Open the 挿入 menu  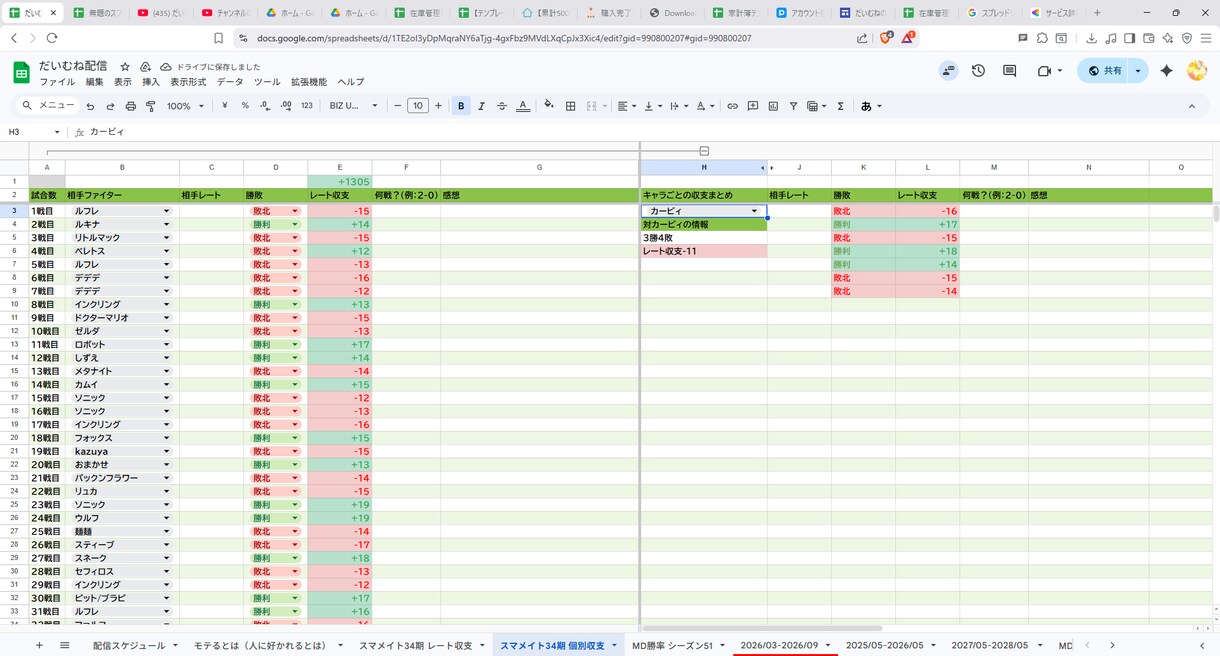coord(151,82)
